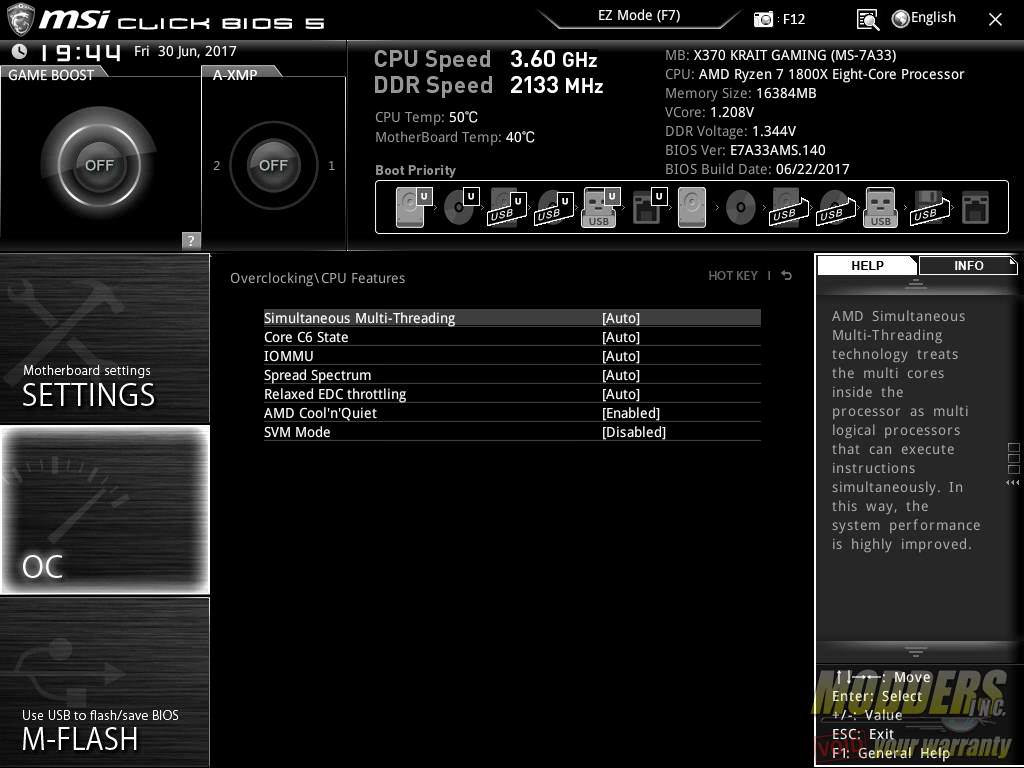Screen dimensions: 1024x768
Task: Click the MSI dragon shield logo
Action: [20, 18]
